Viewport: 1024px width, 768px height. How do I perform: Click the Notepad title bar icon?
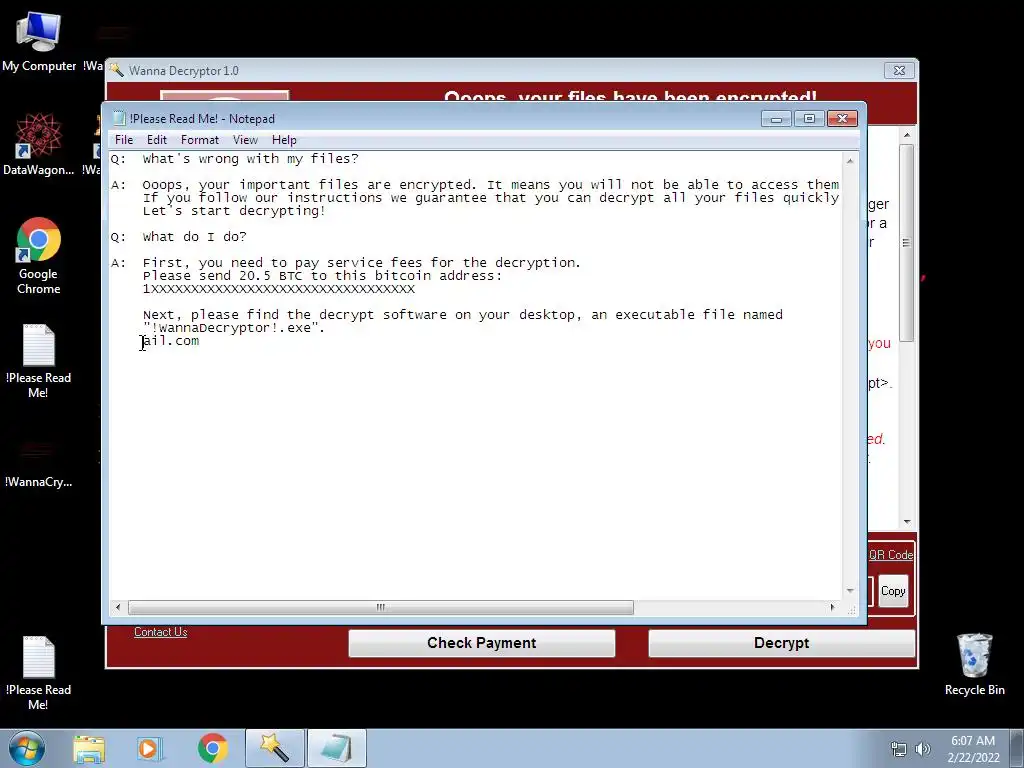point(119,118)
